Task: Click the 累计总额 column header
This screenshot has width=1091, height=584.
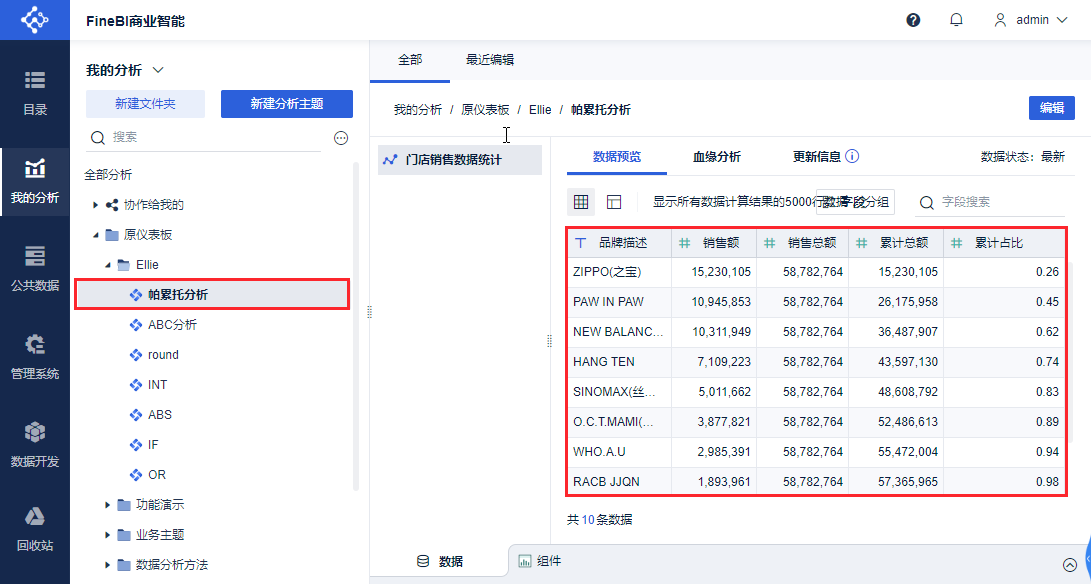Action: pyautogui.click(x=896, y=243)
